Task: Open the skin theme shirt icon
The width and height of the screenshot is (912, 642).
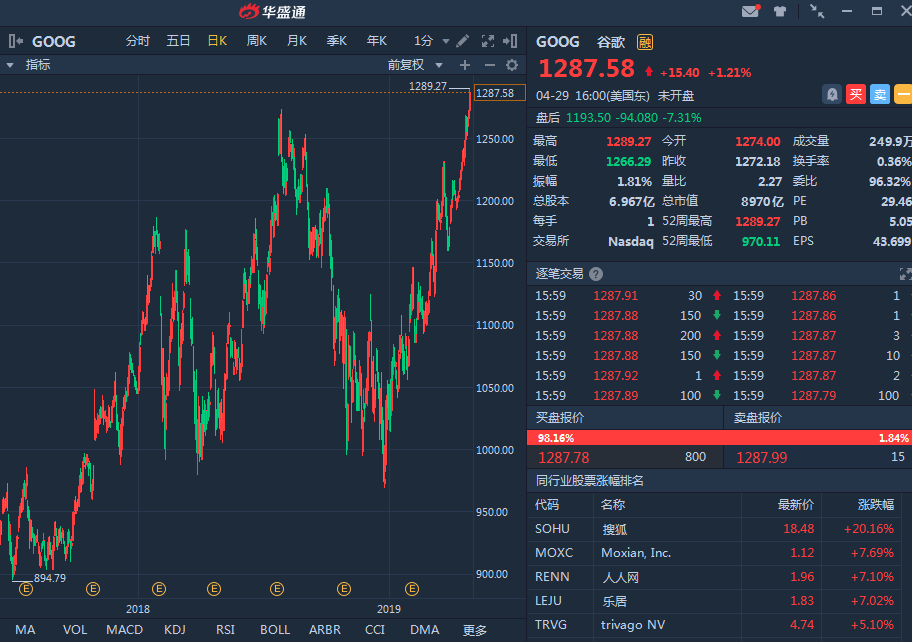Action: click(781, 12)
